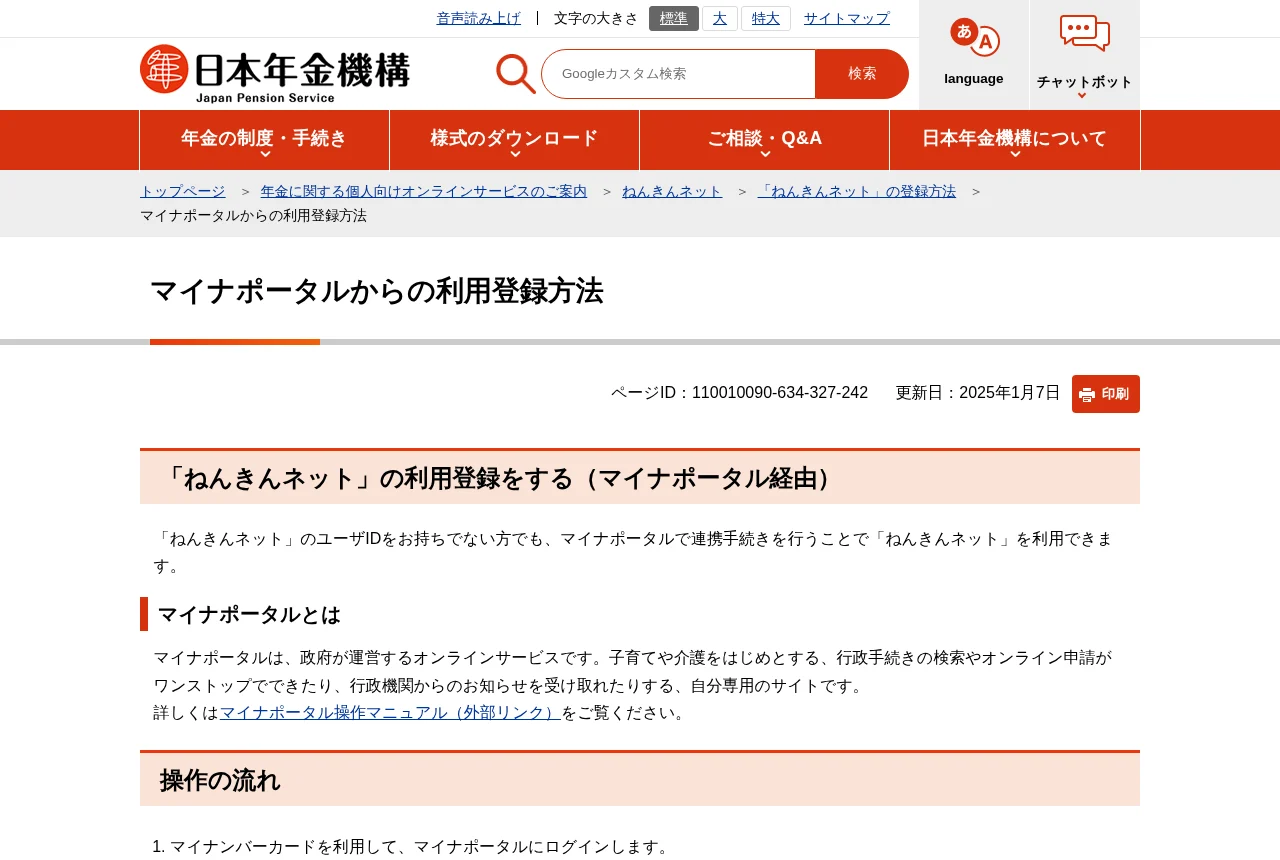Click current breadcrumb マイナポータルからの利用登録方法
The image size is (1280, 860).
(253, 215)
